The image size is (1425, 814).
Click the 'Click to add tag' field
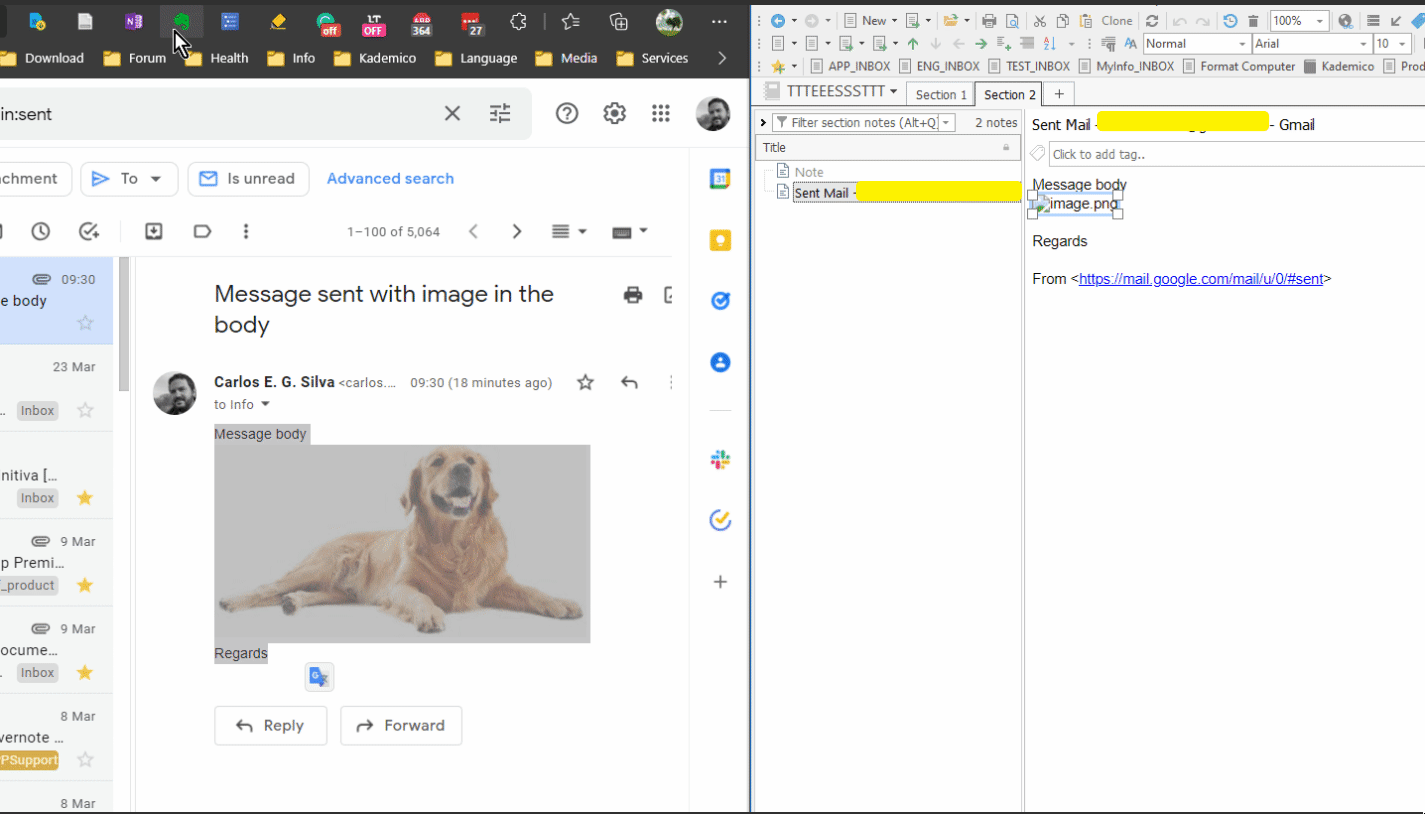point(1100,154)
